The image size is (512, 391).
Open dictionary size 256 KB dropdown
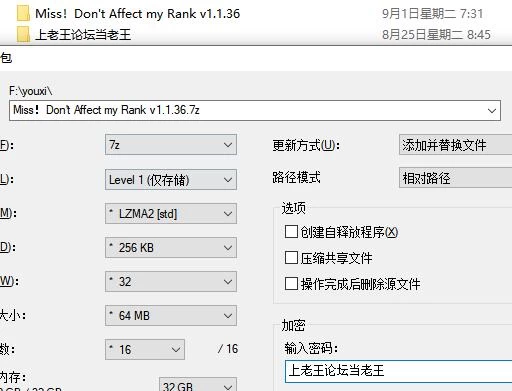pos(171,247)
